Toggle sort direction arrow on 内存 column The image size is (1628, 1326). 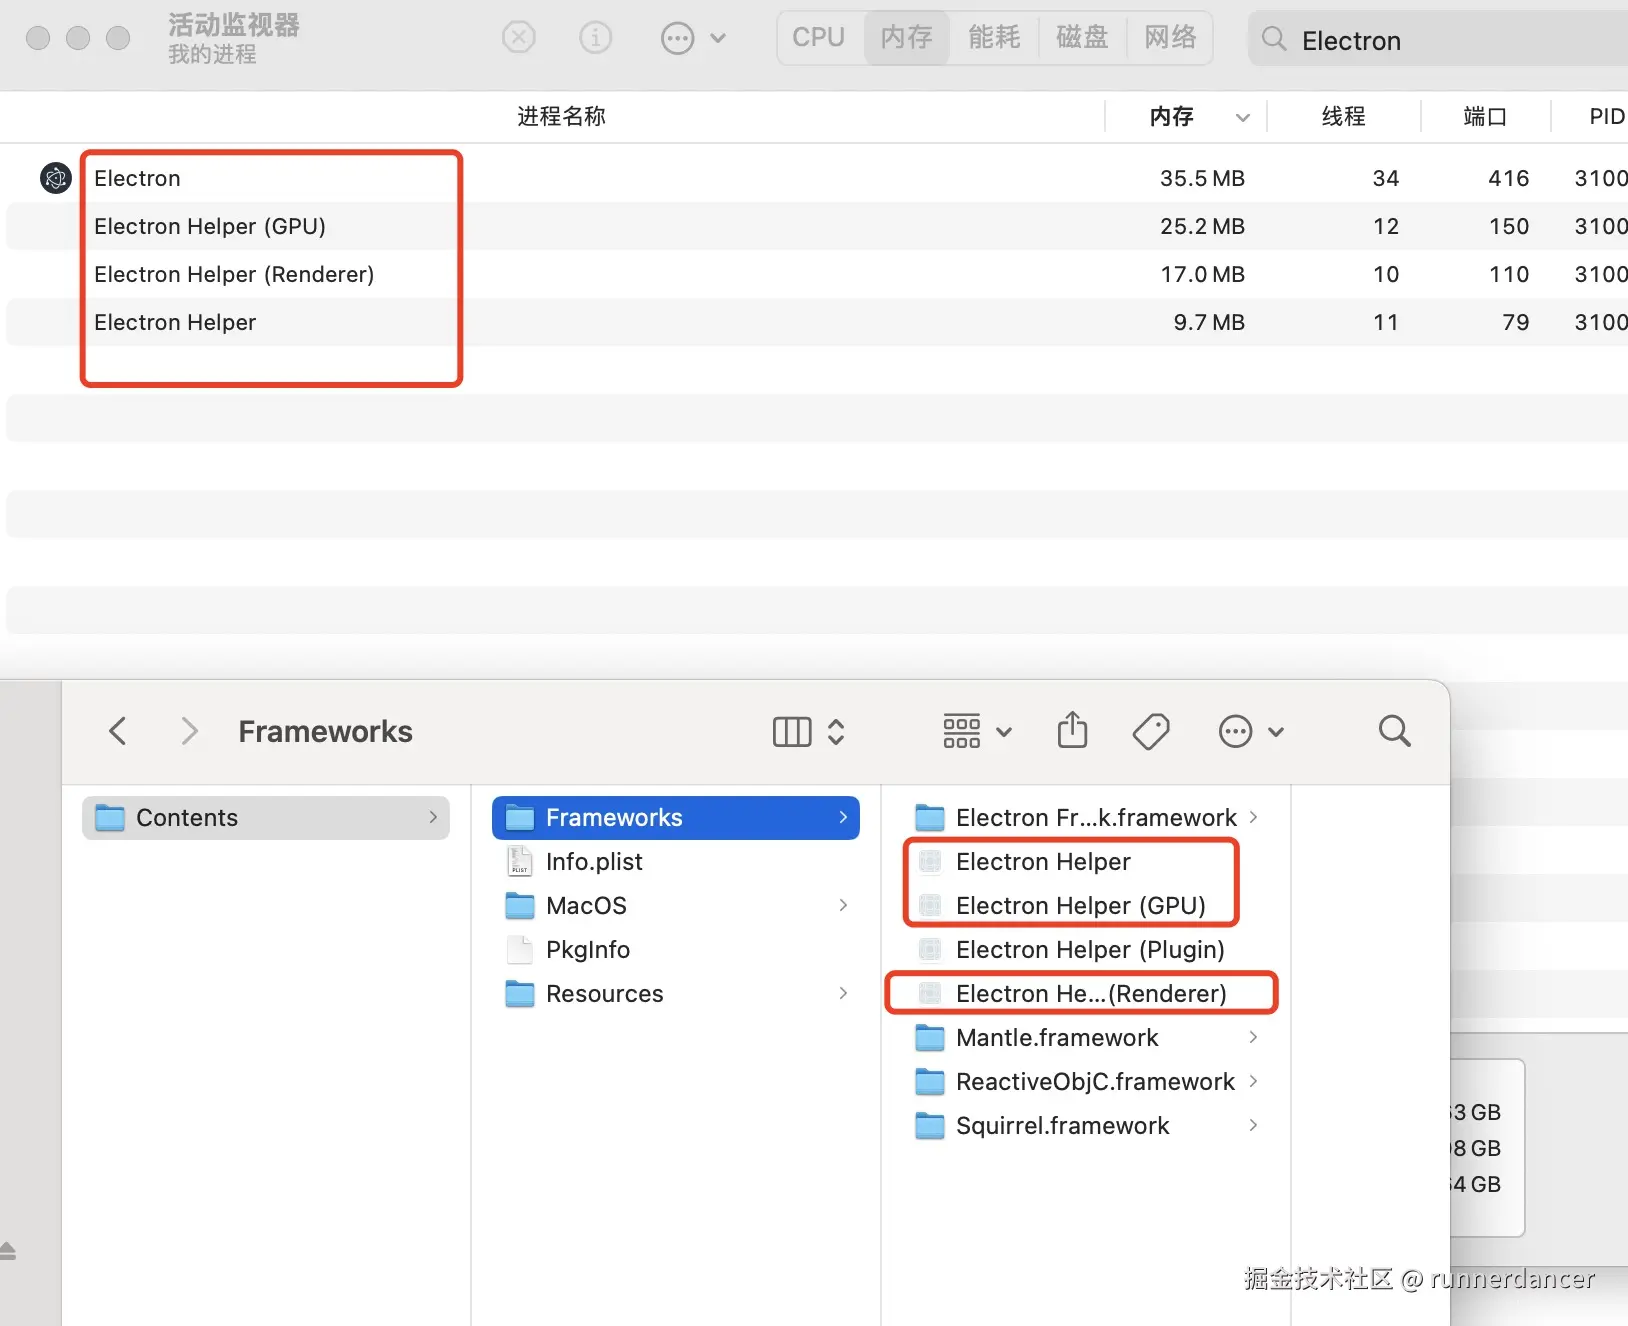tap(1243, 118)
